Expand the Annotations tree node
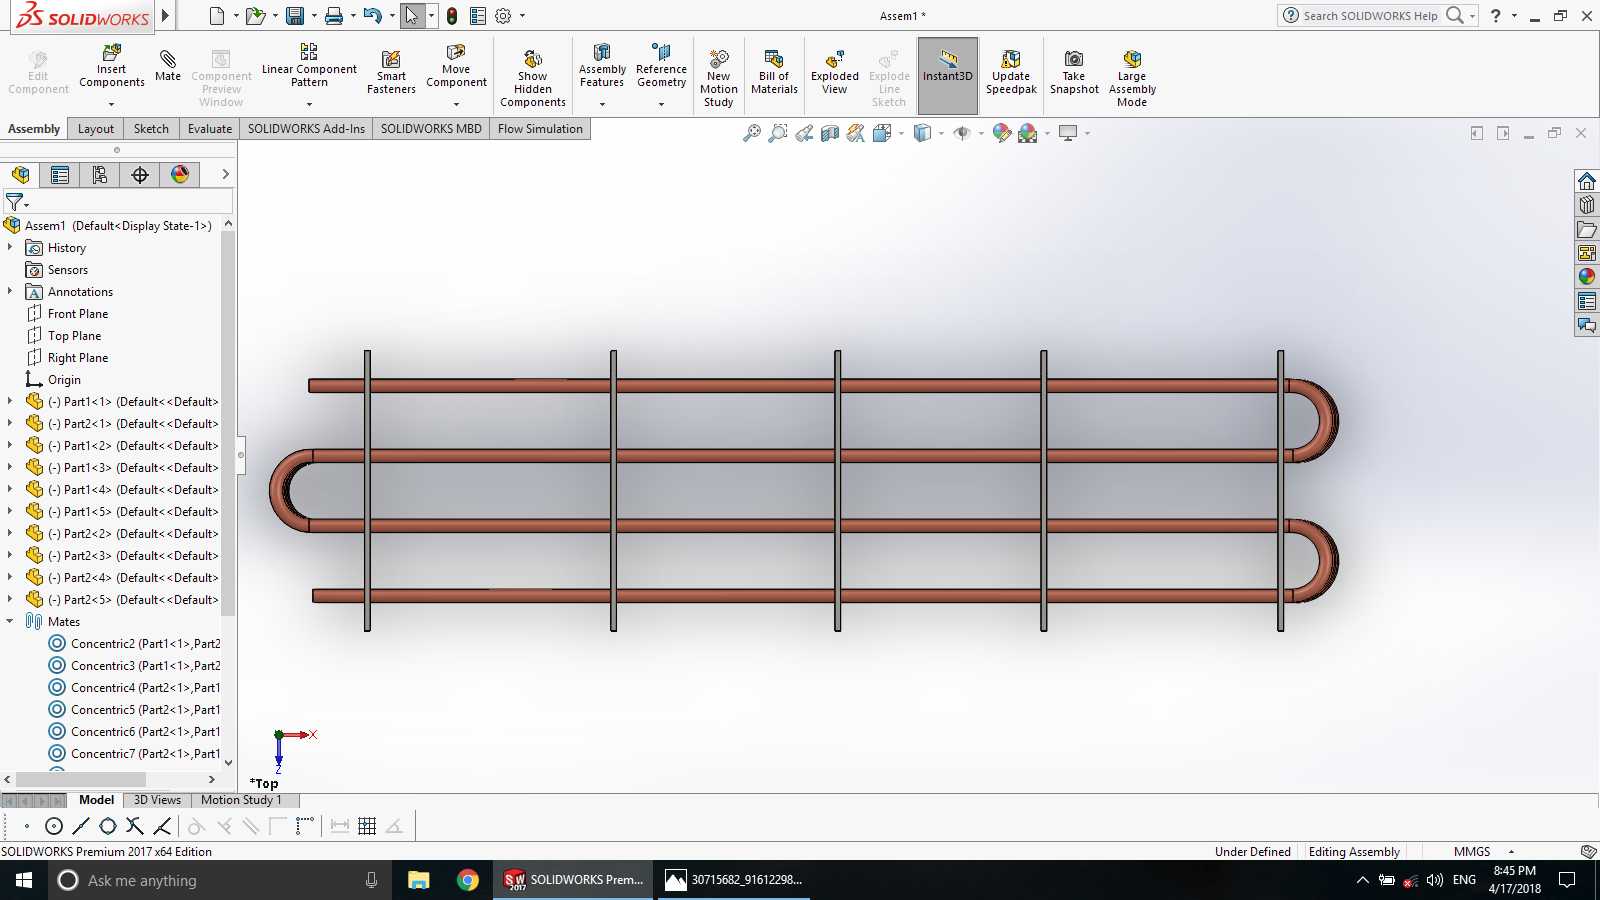Screen dimensions: 1600x900 click(10, 291)
